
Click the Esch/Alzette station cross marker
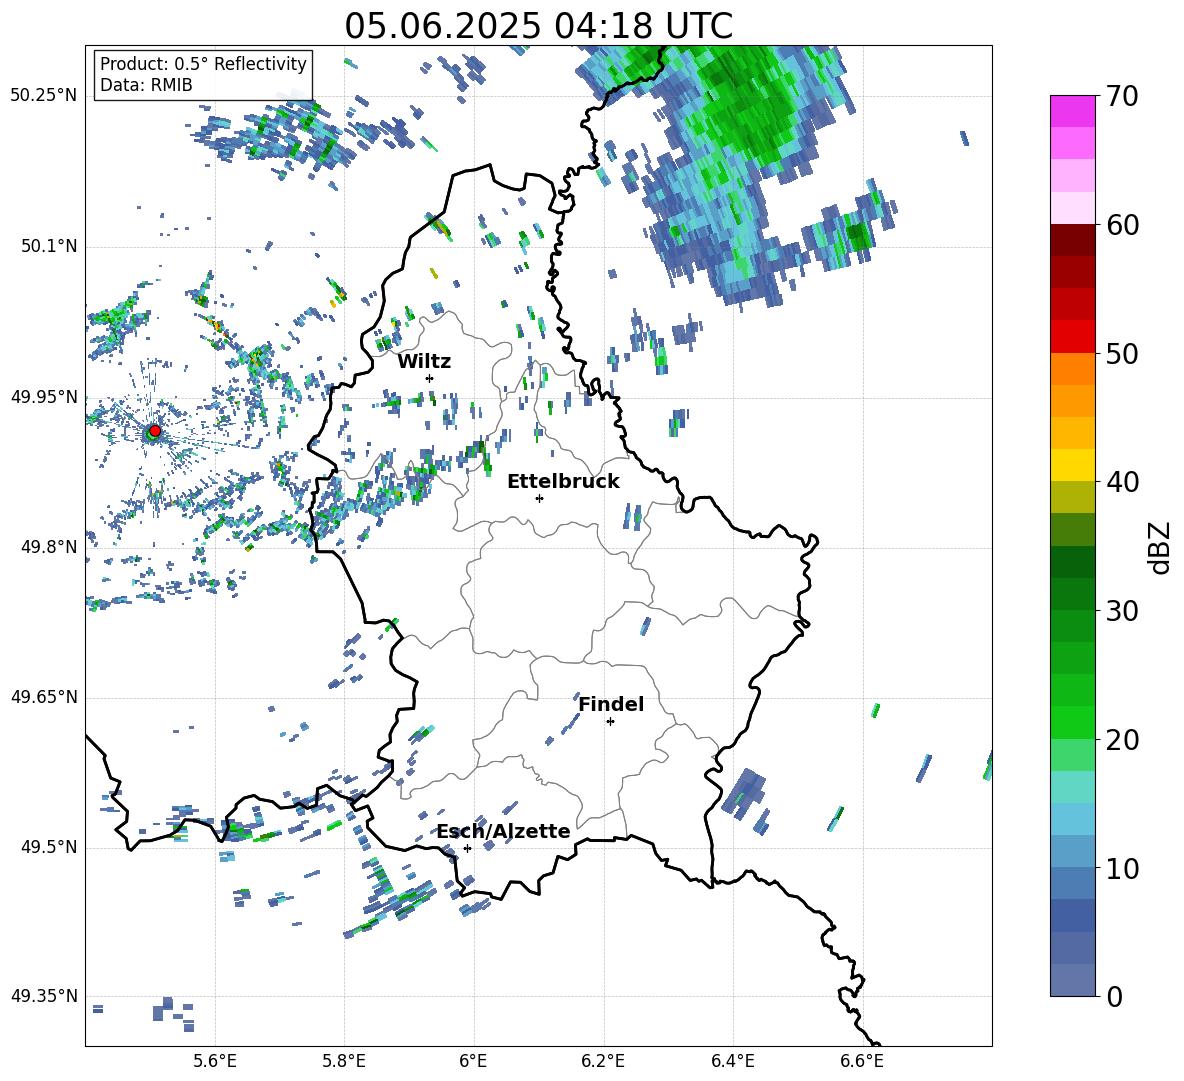(x=467, y=848)
